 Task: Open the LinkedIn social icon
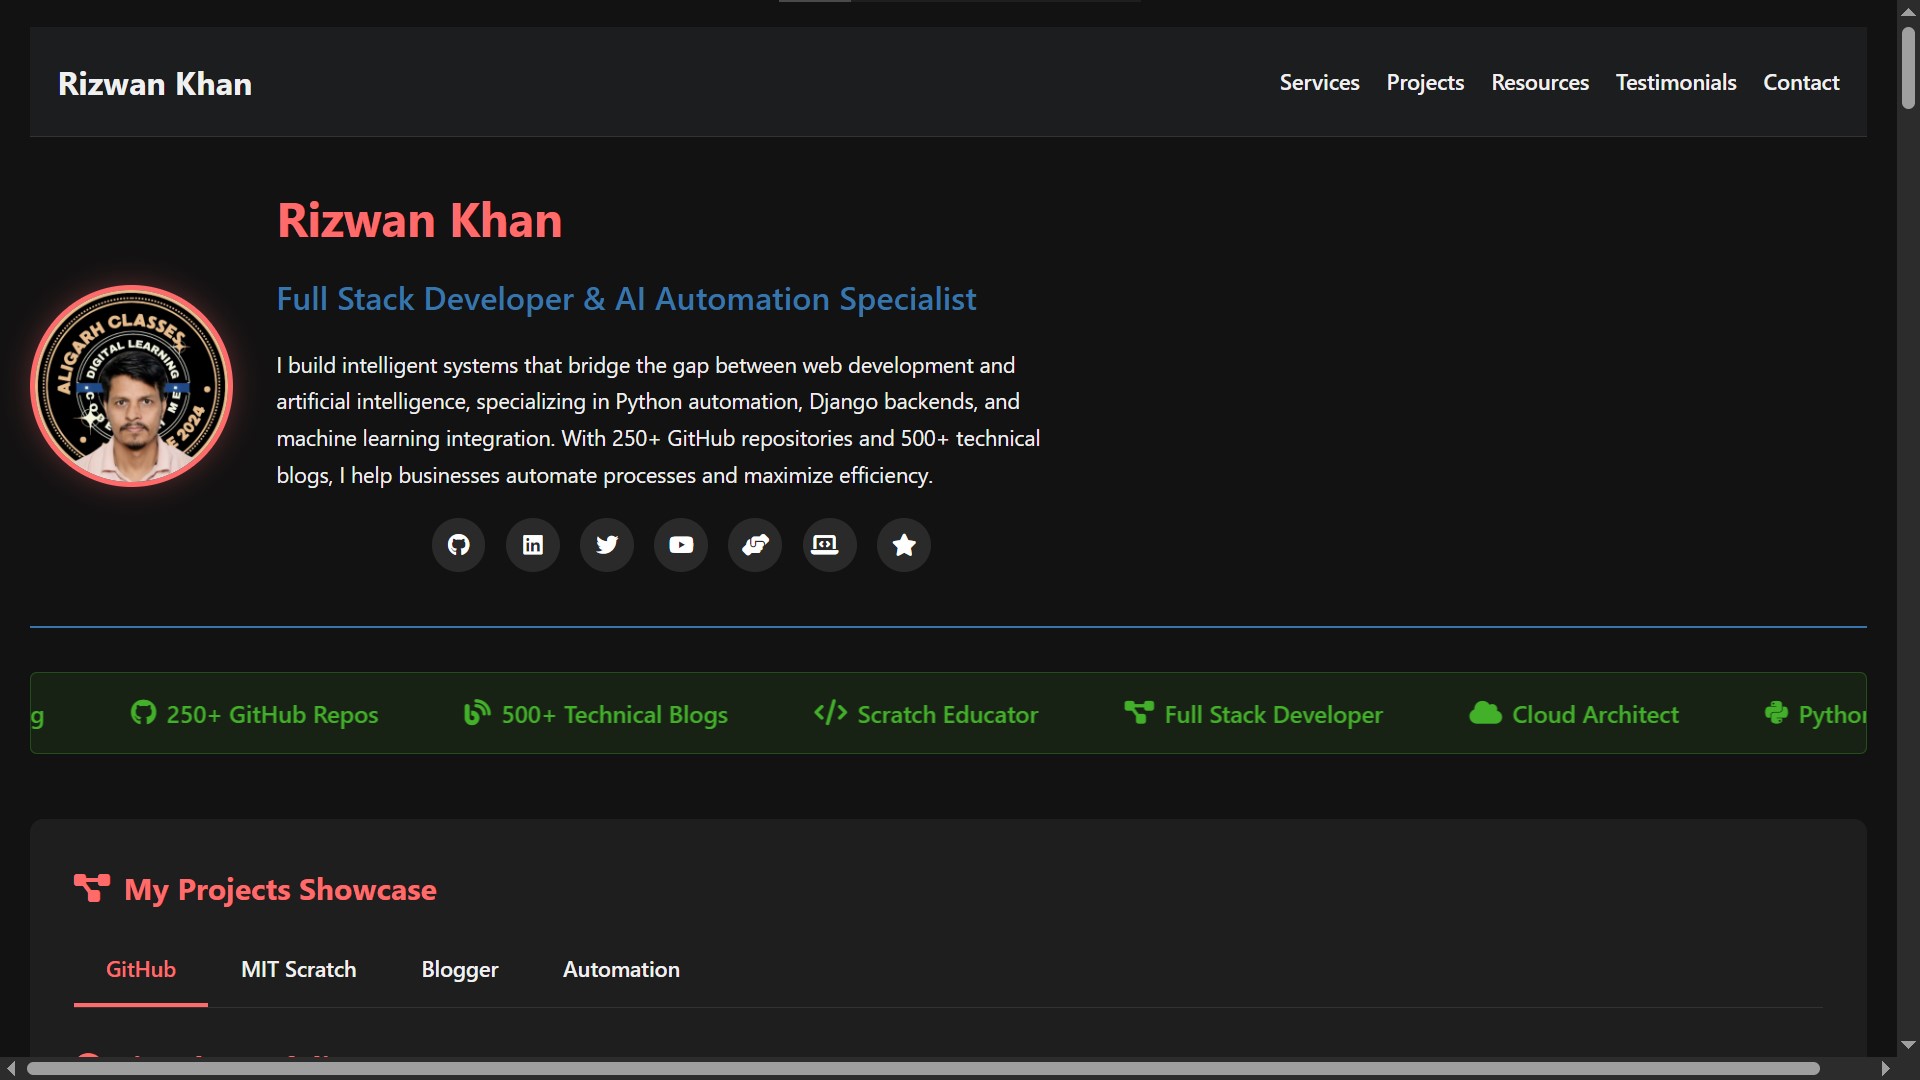533,545
